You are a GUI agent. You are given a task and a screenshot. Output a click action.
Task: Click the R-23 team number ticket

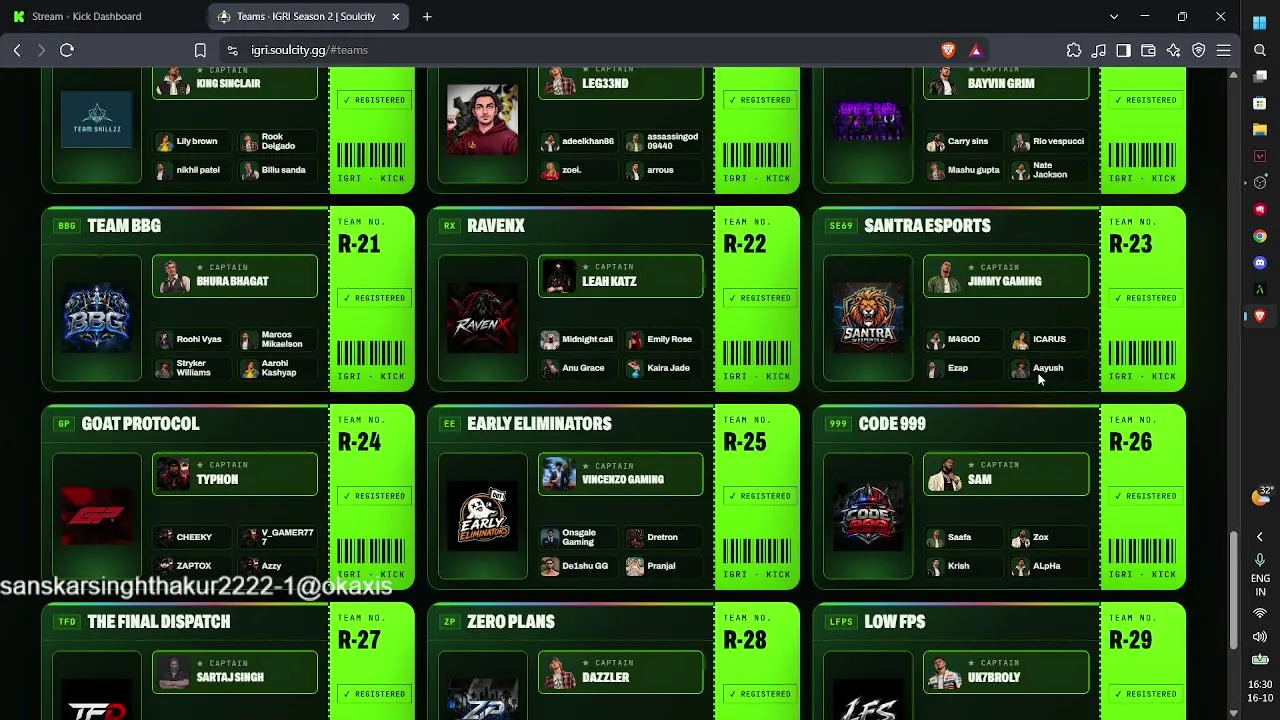pos(1143,298)
